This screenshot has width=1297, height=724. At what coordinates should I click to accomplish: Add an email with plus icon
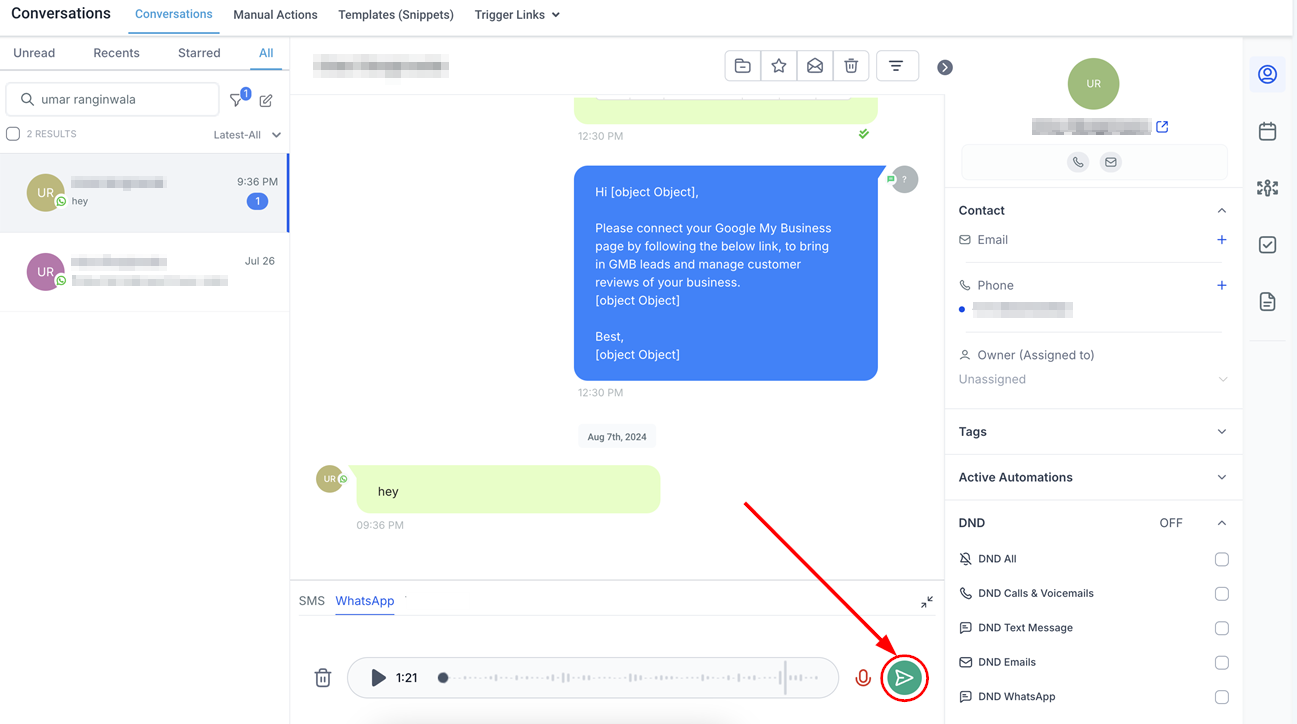point(1221,240)
